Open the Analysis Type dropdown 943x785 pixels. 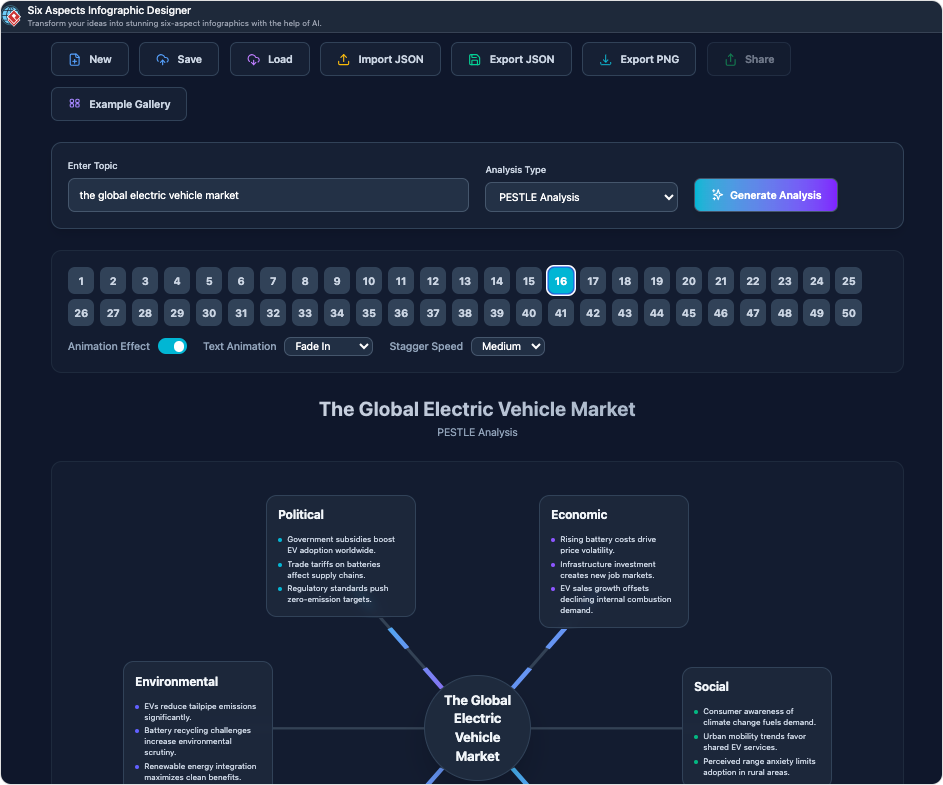[581, 197]
